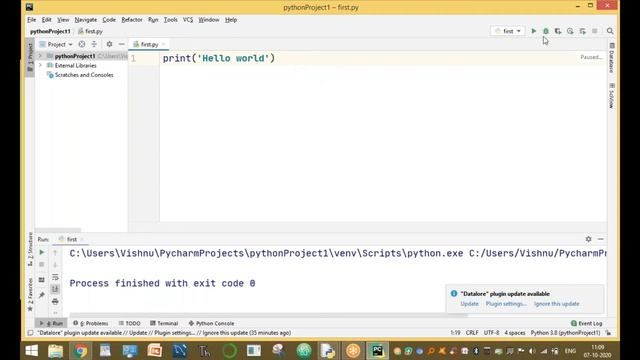Toggle soft-wrap in Run console
Image resolution: width=640 pixels, height=360 pixels.
(55, 278)
